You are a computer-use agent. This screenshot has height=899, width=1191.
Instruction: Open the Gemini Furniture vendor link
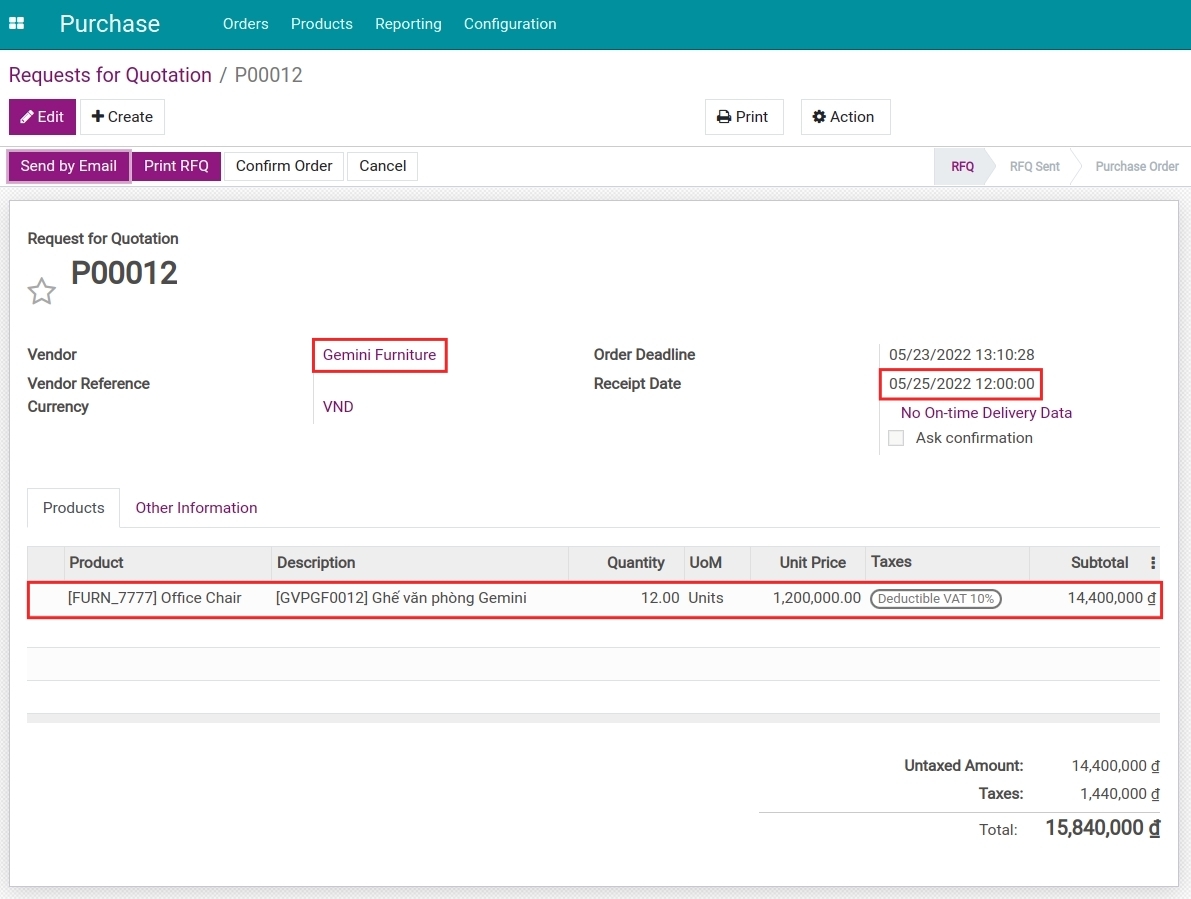click(379, 355)
